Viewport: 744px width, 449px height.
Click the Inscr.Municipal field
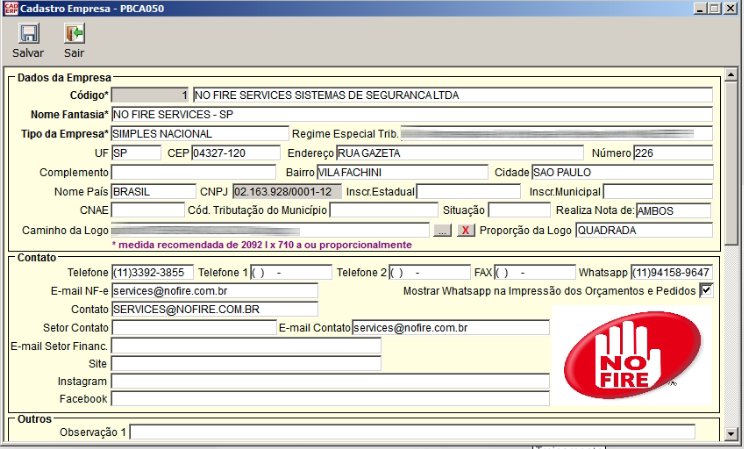click(x=658, y=192)
